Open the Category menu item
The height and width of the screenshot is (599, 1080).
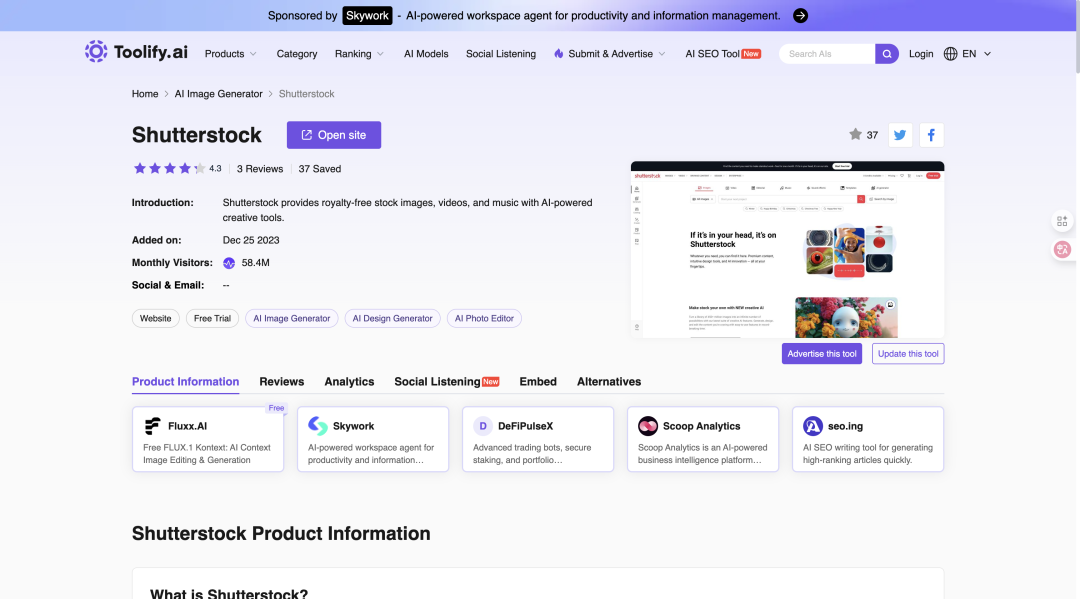tap(297, 54)
